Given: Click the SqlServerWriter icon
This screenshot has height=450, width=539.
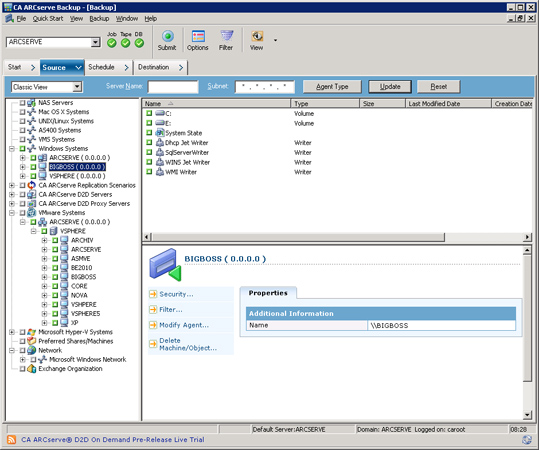Looking at the screenshot, I should (x=160, y=152).
